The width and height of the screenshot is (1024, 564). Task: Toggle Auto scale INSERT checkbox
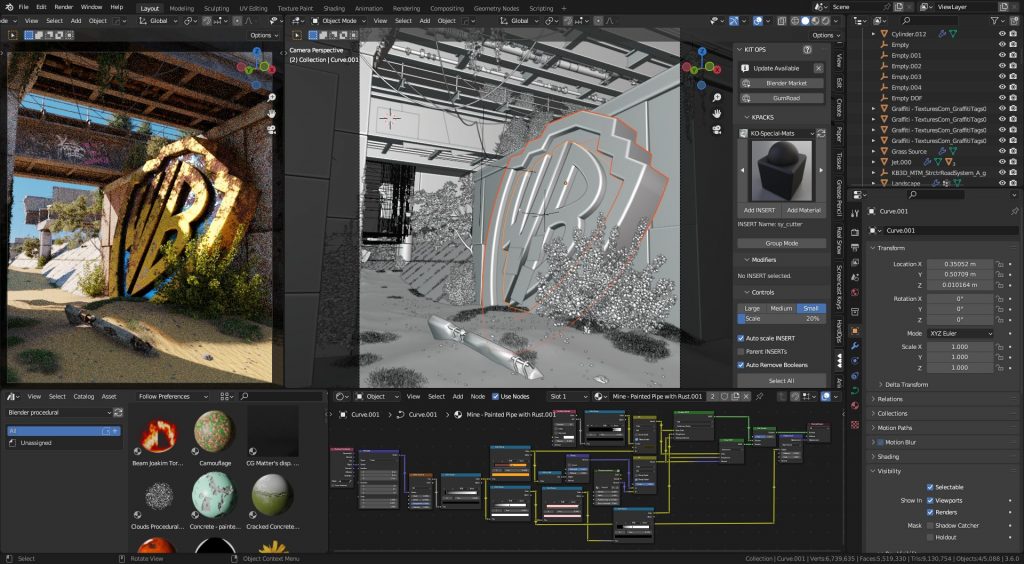(x=741, y=338)
